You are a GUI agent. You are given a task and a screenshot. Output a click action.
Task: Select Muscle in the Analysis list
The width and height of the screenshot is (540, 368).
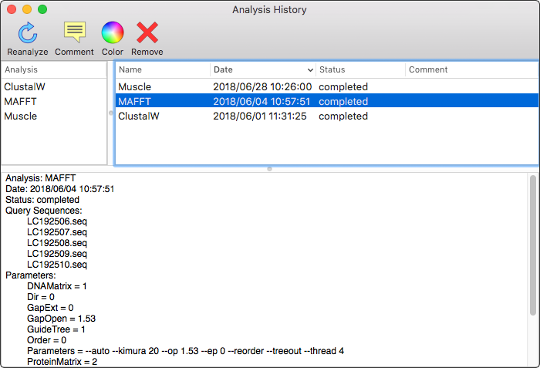pyautogui.click(x=20, y=116)
